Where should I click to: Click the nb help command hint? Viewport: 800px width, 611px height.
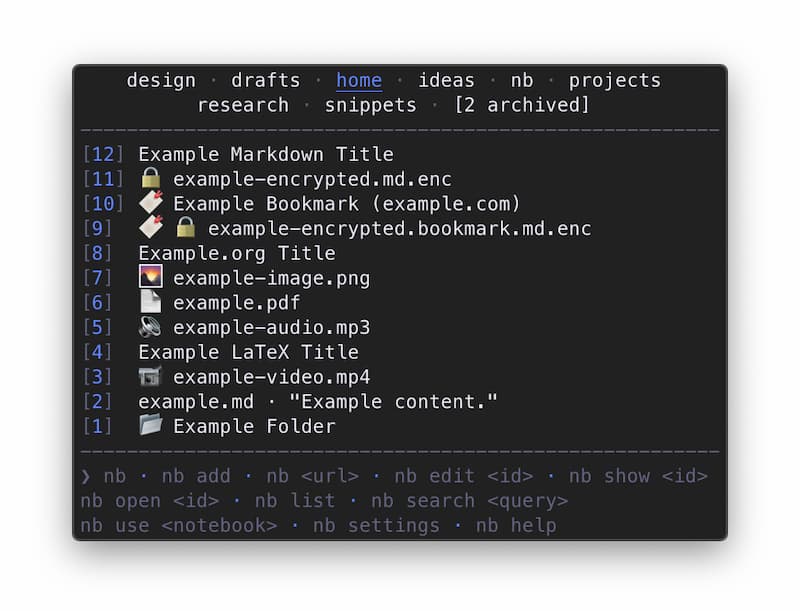tap(516, 525)
